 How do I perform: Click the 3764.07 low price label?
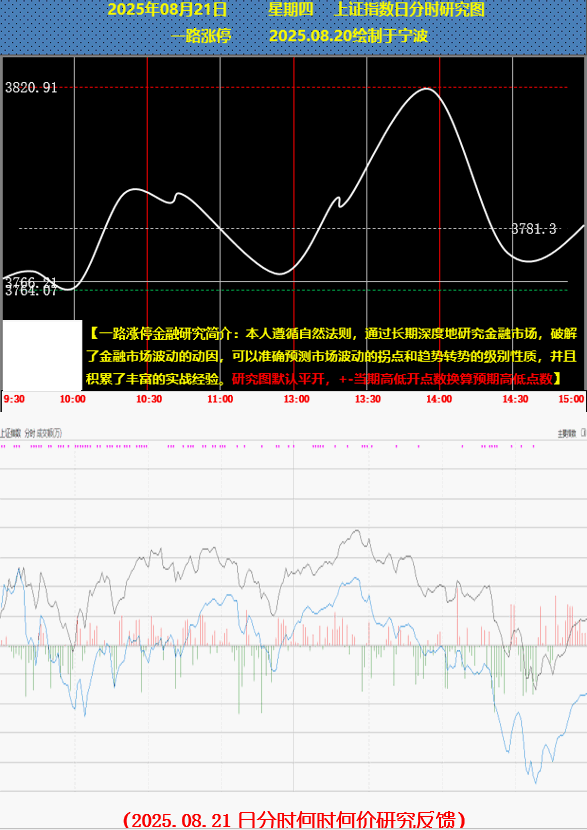point(31,291)
